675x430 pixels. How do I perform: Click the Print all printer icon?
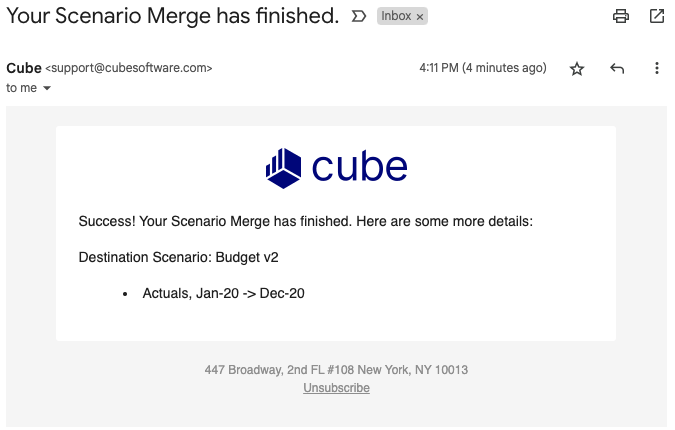(620, 16)
